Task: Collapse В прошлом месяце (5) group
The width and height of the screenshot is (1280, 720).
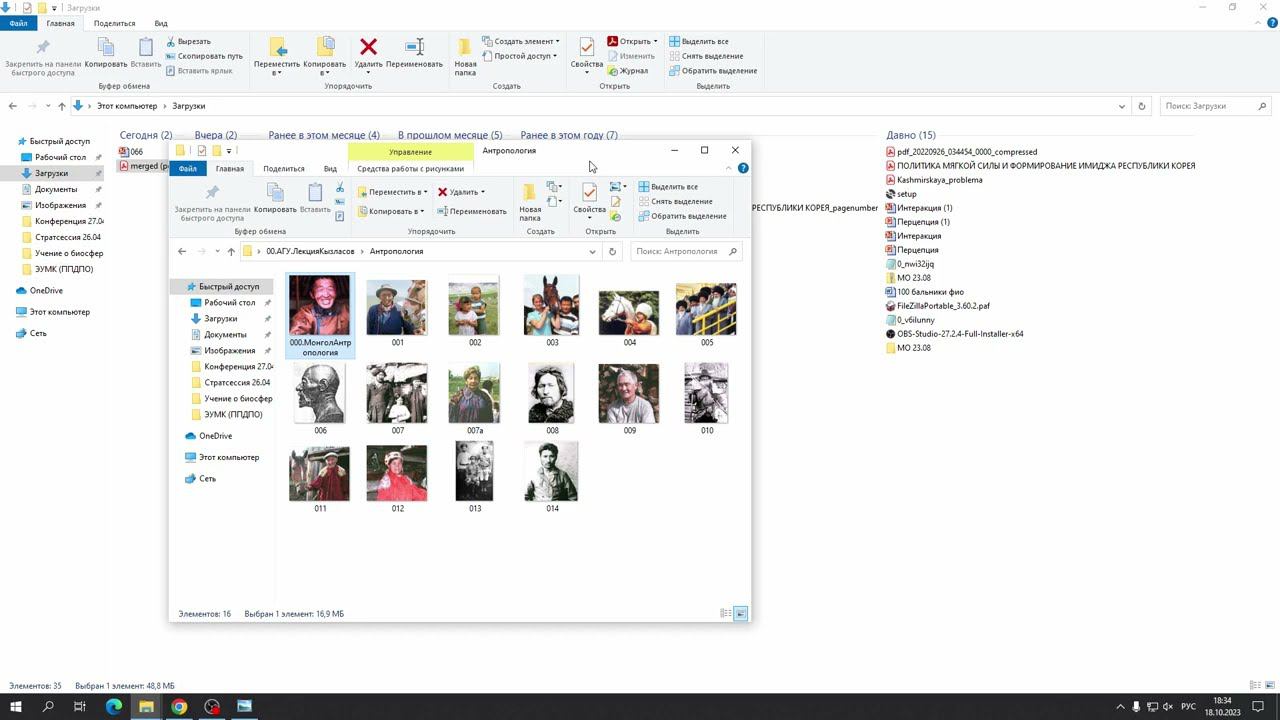Action: 450,135
